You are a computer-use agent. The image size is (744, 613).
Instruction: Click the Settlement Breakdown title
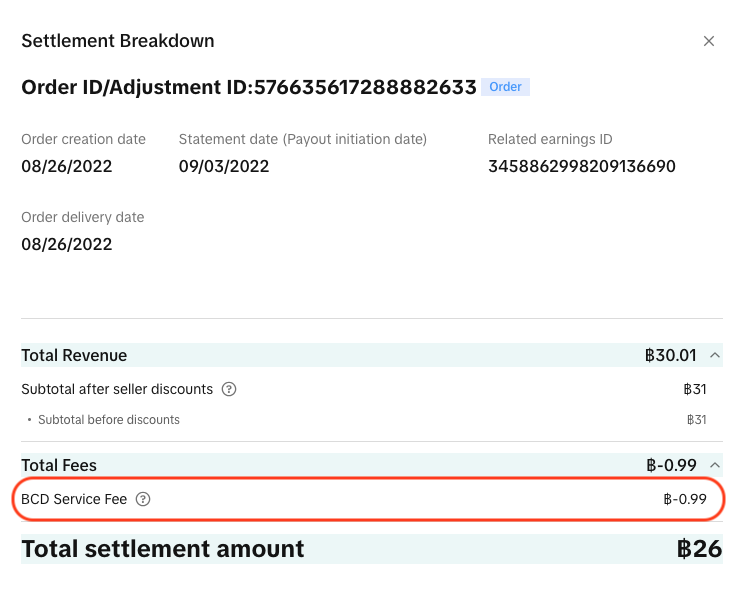coord(118,41)
